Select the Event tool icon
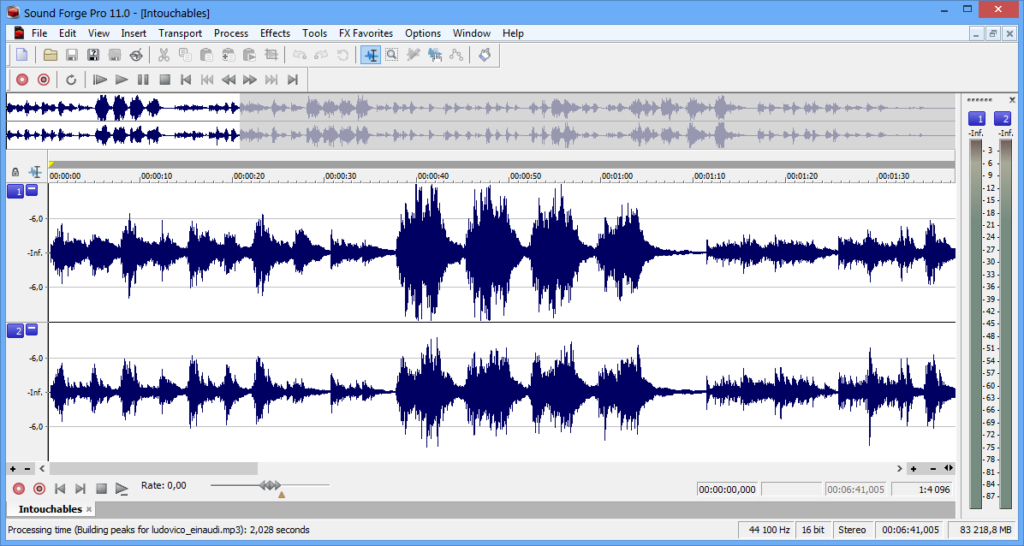 point(434,55)
